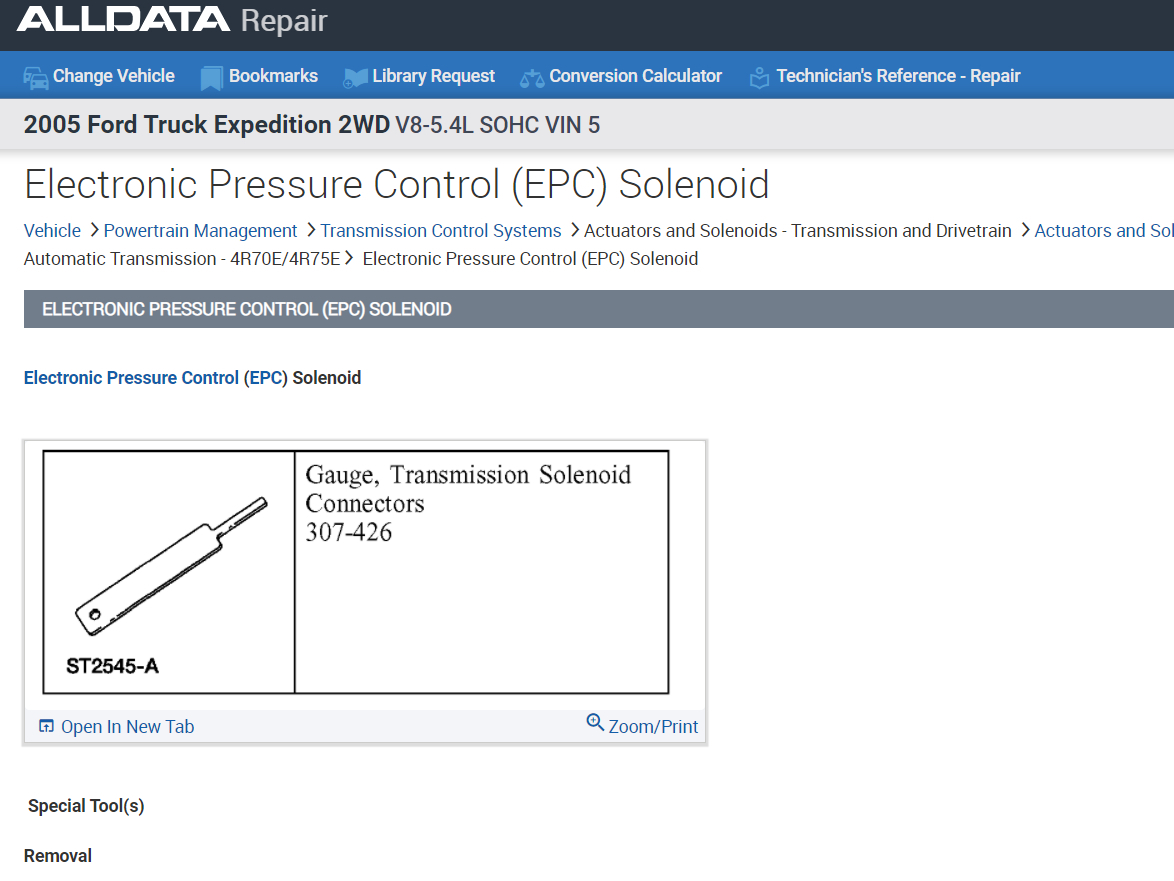Viewport: 1174px width, 881px height.
Task: Click the Zoom/Print magnifier icon
Action: [595, 722]
